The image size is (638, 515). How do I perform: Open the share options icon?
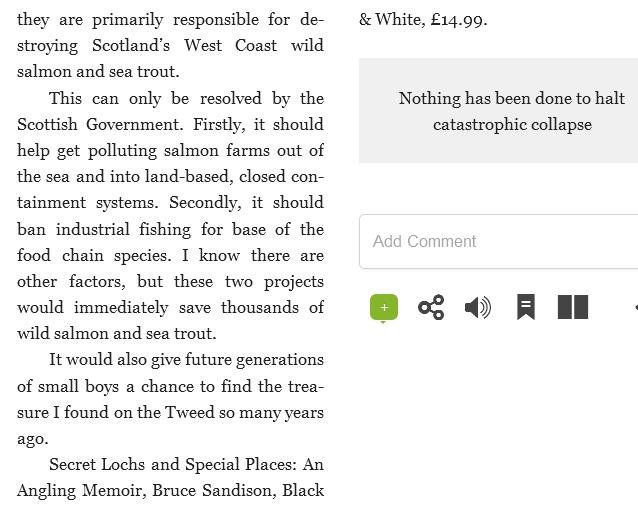click(431, 307)
